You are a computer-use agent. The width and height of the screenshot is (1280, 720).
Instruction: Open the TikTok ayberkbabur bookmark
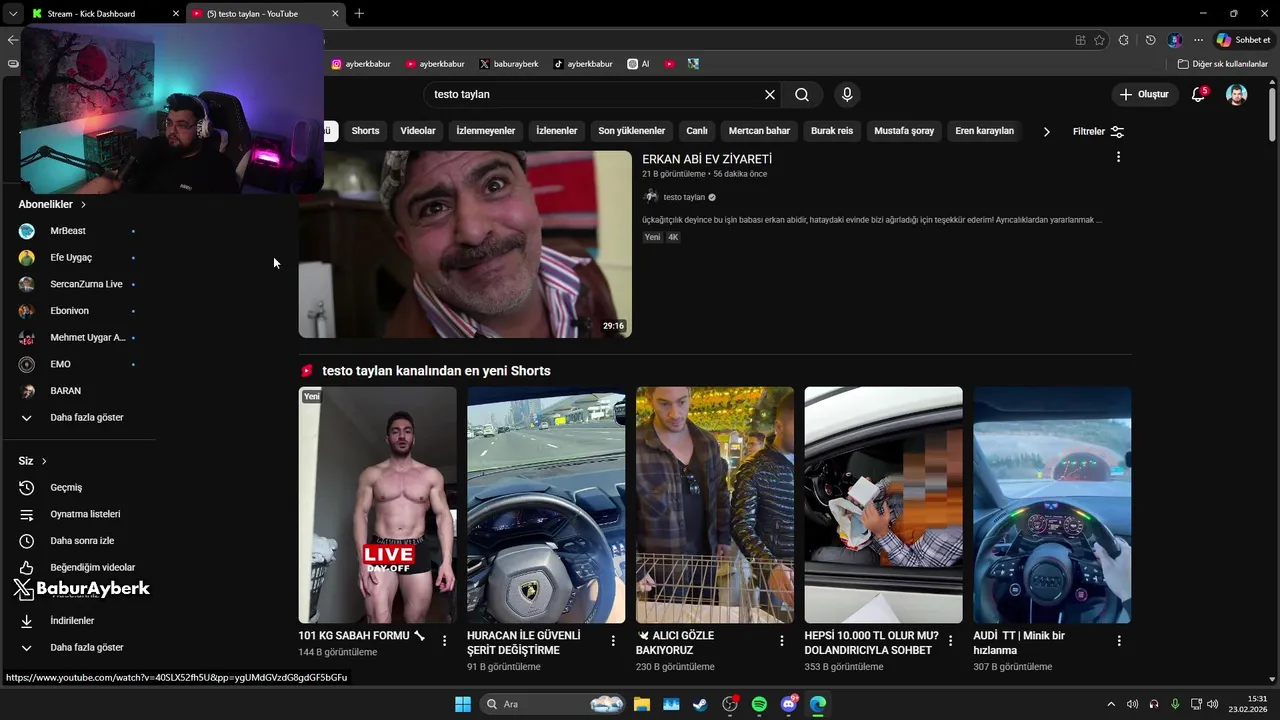click(x=583, y=64)
